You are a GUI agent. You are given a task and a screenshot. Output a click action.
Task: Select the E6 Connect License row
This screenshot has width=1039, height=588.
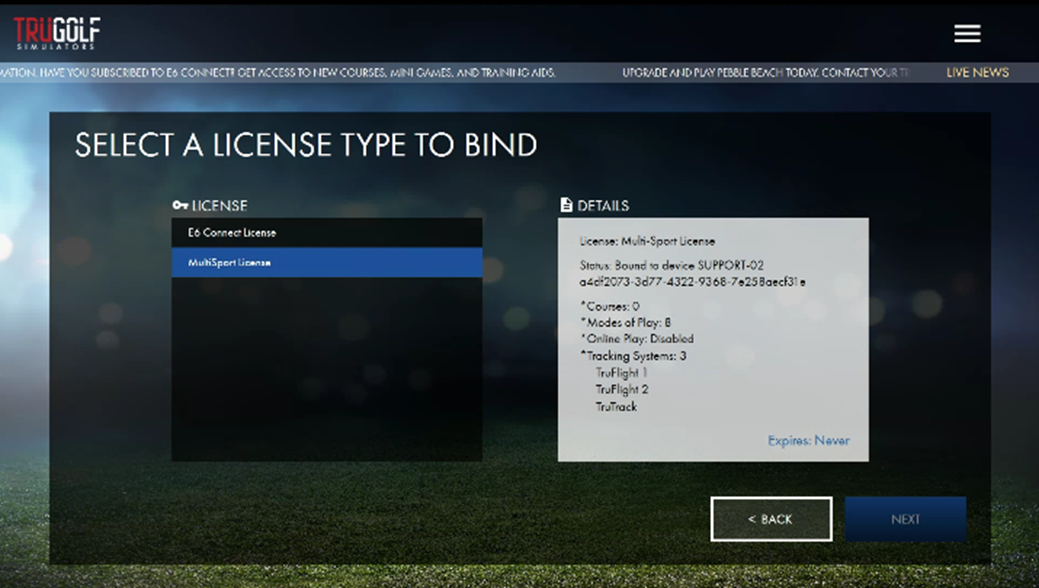tap(327, 233)
